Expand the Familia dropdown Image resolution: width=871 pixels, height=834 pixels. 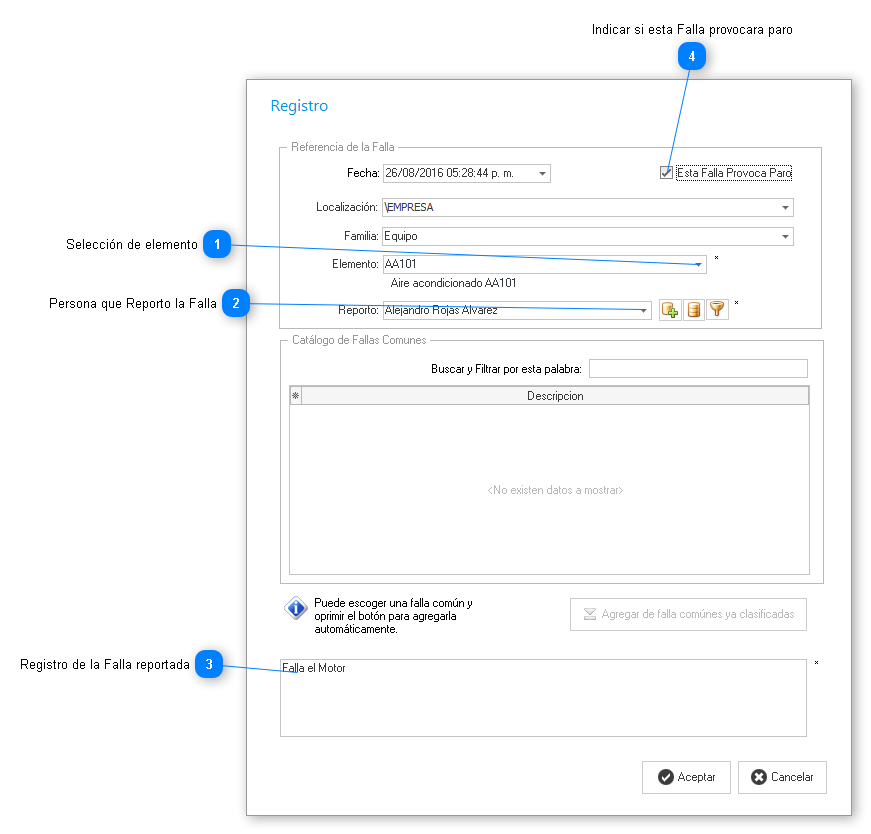tap(785, 237)
